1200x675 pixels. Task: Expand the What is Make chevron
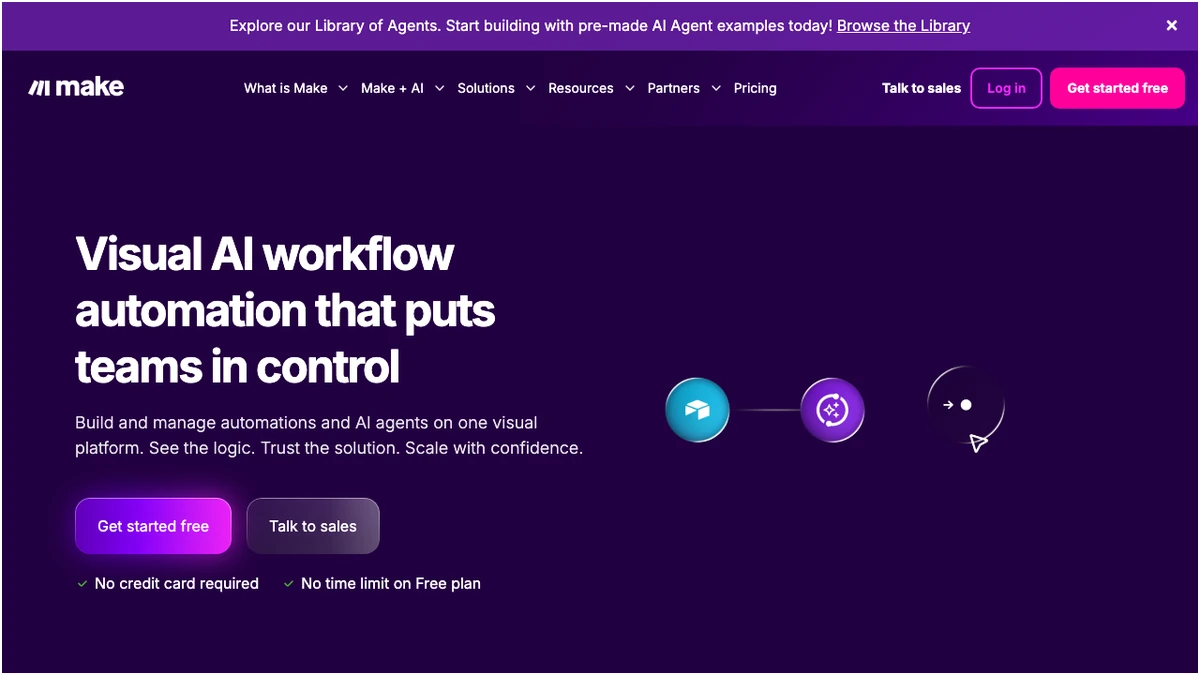coord(343,88)
